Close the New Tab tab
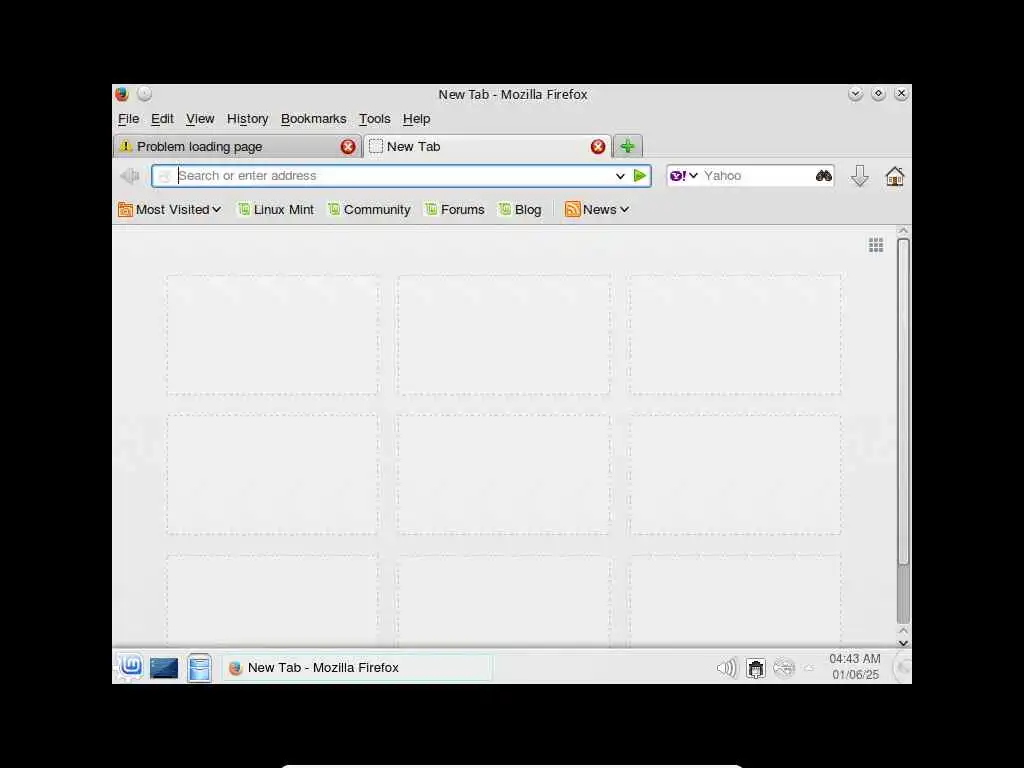The width and height of the screenshot is (1024, 768). pos(598,147)
